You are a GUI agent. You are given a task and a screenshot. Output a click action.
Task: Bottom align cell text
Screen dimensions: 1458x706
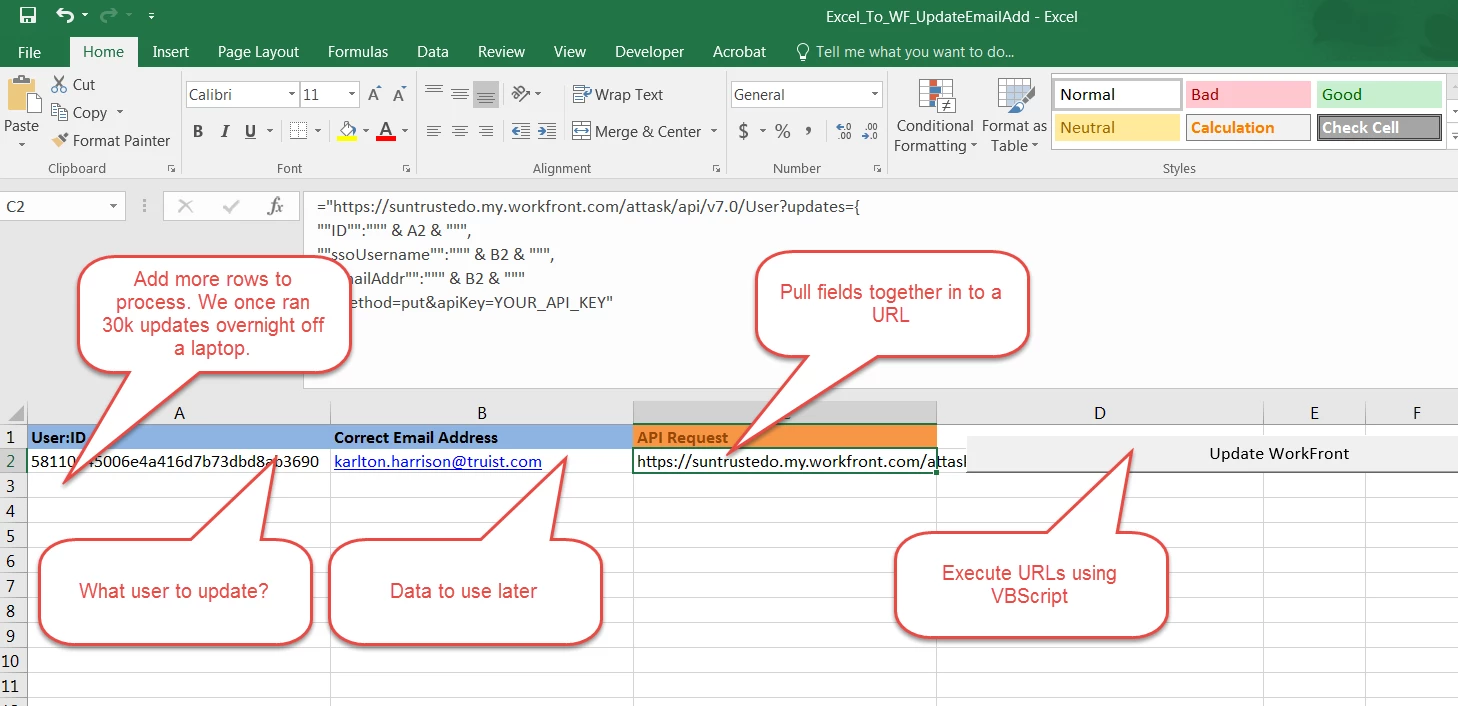[x=486, y=94]
